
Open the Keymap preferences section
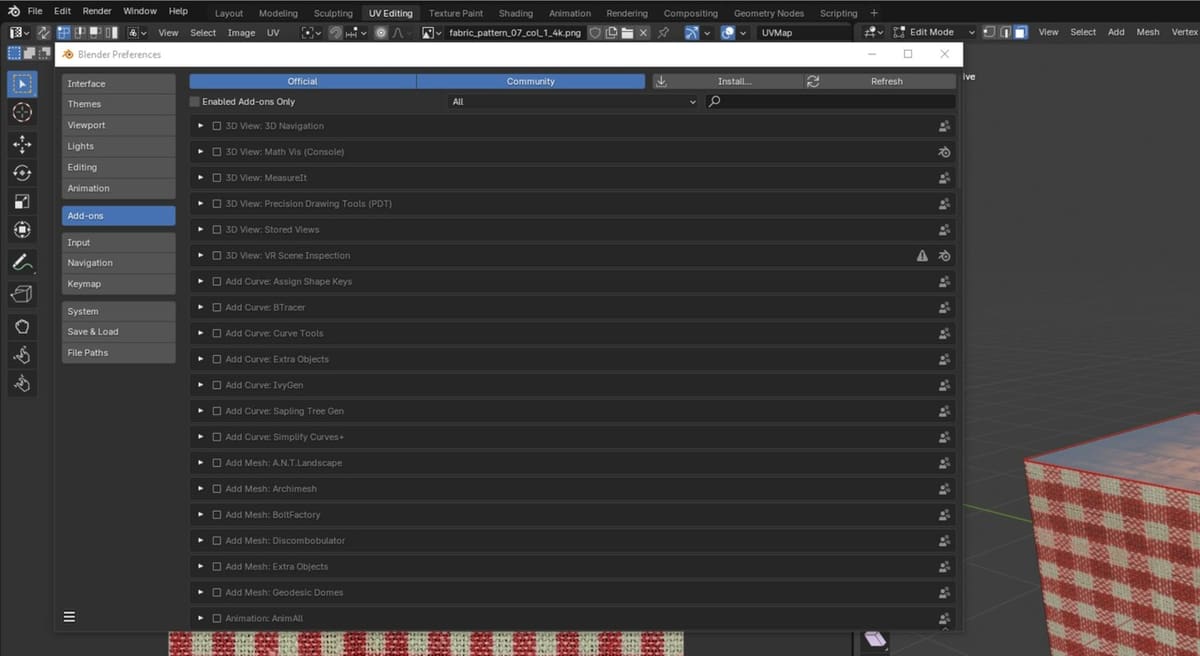118,284
